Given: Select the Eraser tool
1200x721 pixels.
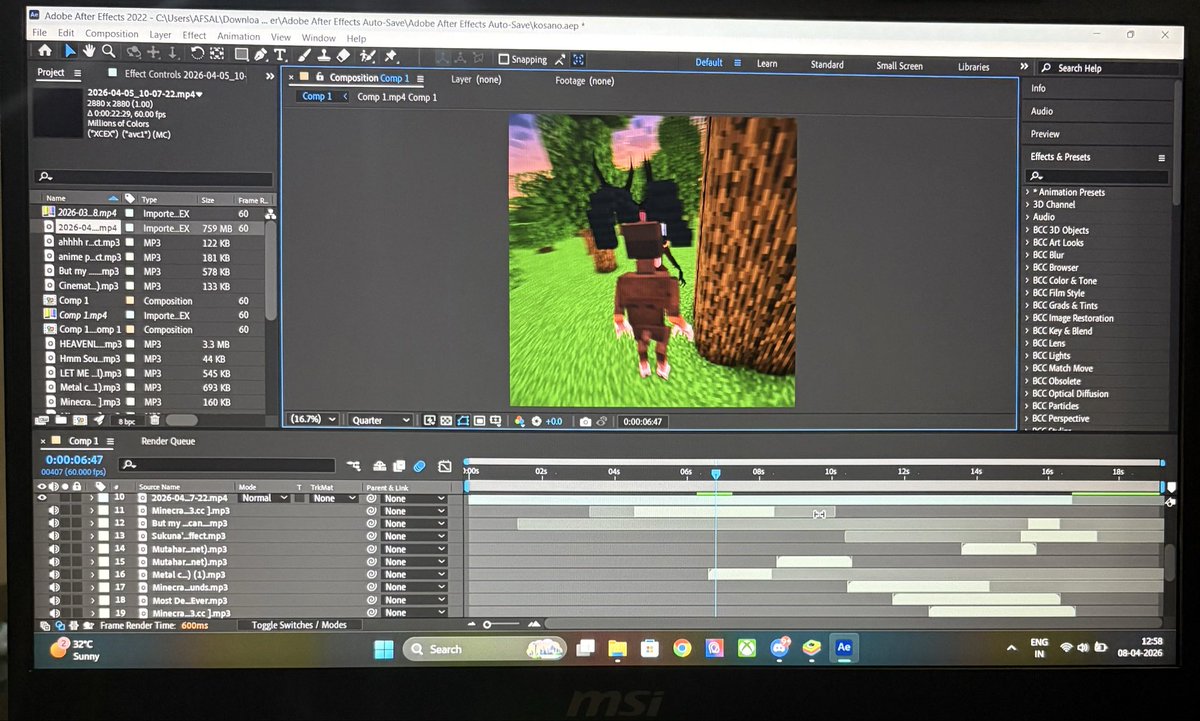Looking at the screenshot, I should pyautogui.click(x=344, y=56).
